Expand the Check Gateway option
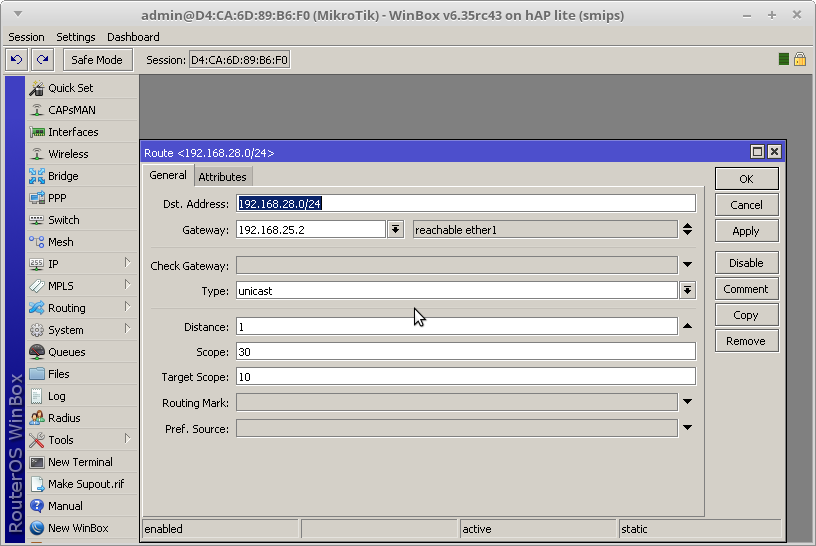 point(687,264)
